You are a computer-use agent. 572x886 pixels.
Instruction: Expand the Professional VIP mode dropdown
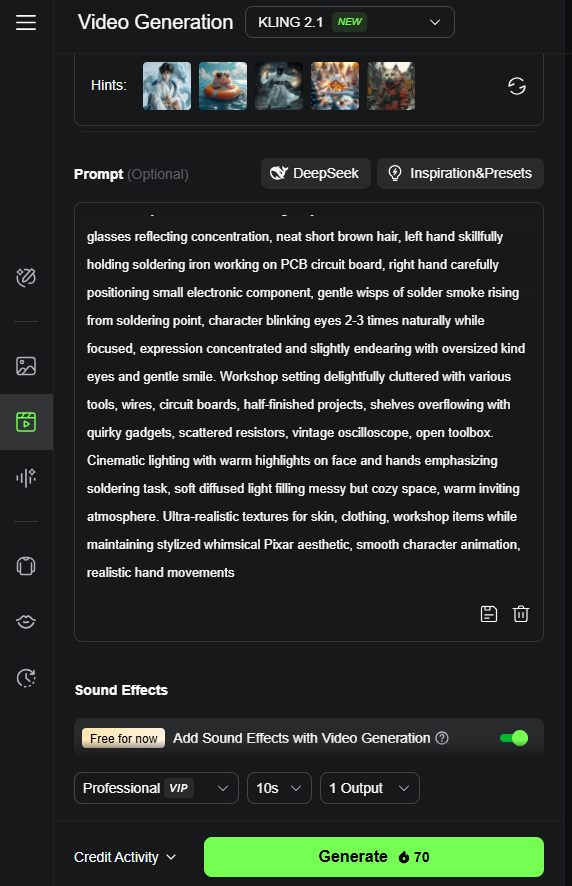click(x=156, y=788)
